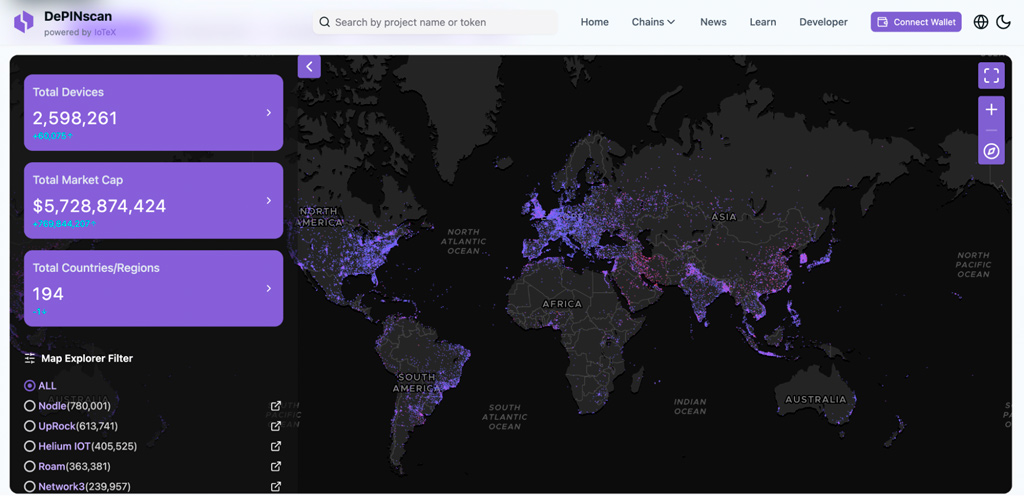Reset map compass orientation

click(x=991, y=151)
